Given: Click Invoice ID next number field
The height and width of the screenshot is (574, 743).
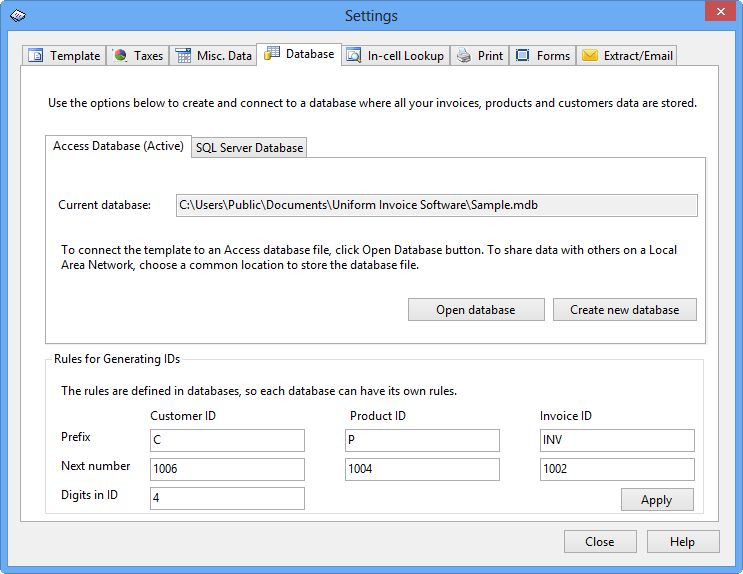Looking at the screenshot, I should pyautogui.click(x=617, y=469).
